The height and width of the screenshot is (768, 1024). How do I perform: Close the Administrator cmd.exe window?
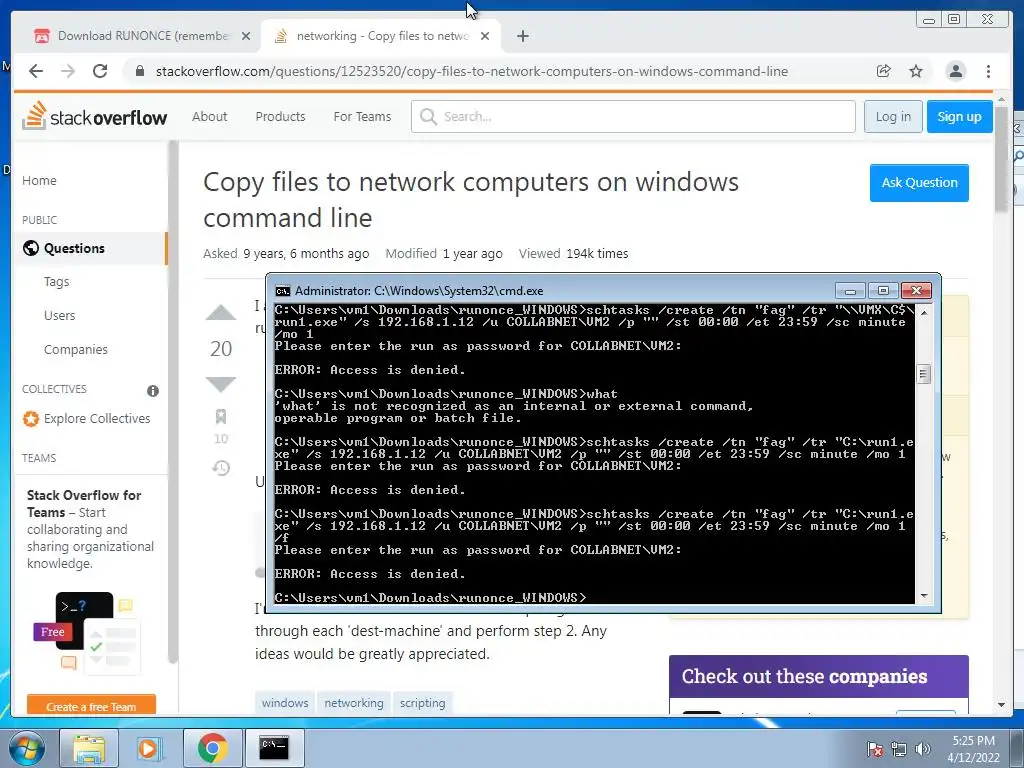[917, 291]
